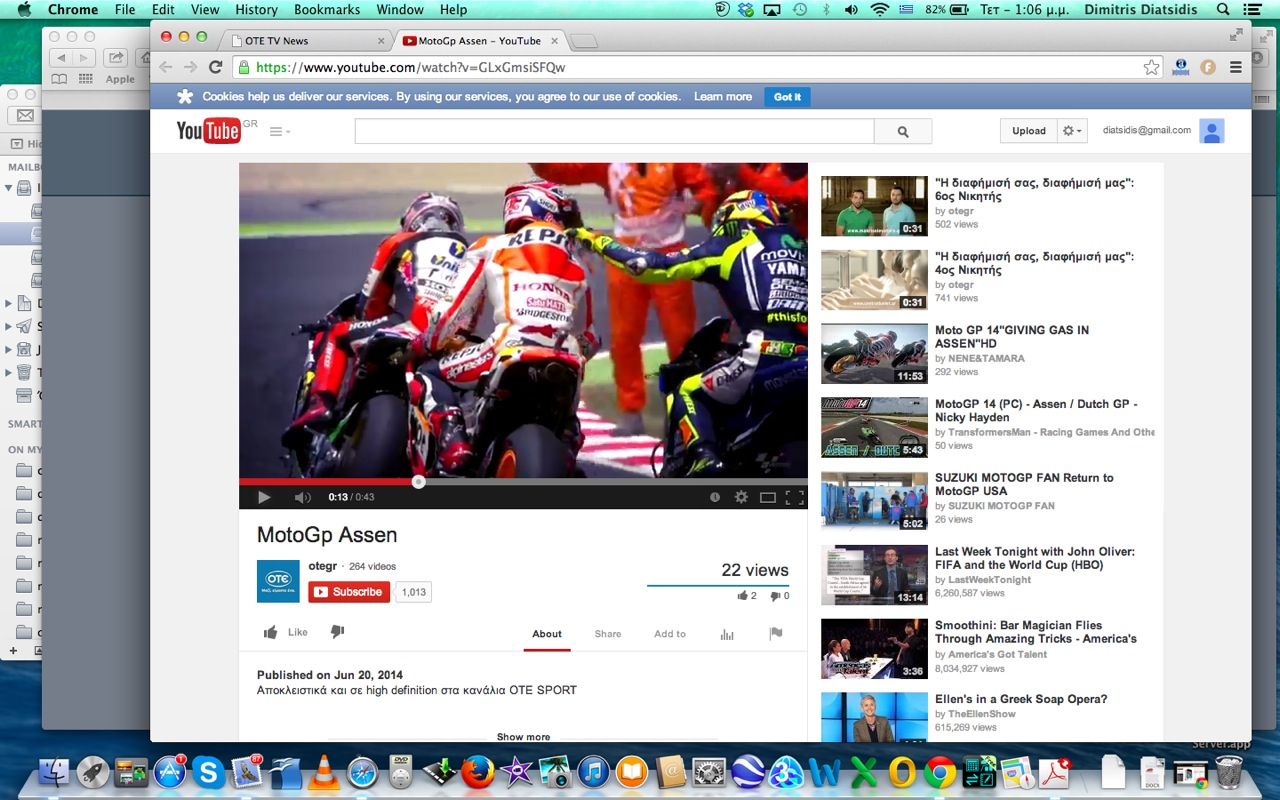
Task: Open diatsidis@gmail.com account link
Action: (1146, 130)
